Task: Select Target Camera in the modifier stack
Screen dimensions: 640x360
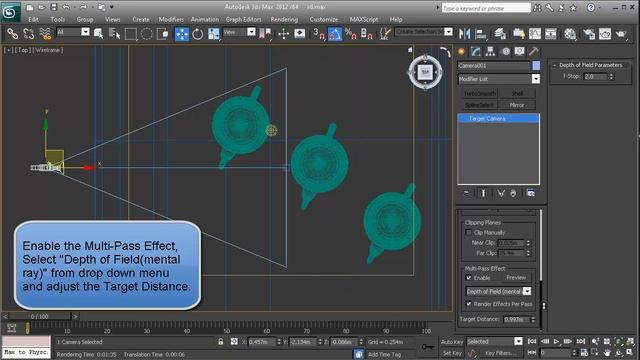Action: (x=498, y=118)
